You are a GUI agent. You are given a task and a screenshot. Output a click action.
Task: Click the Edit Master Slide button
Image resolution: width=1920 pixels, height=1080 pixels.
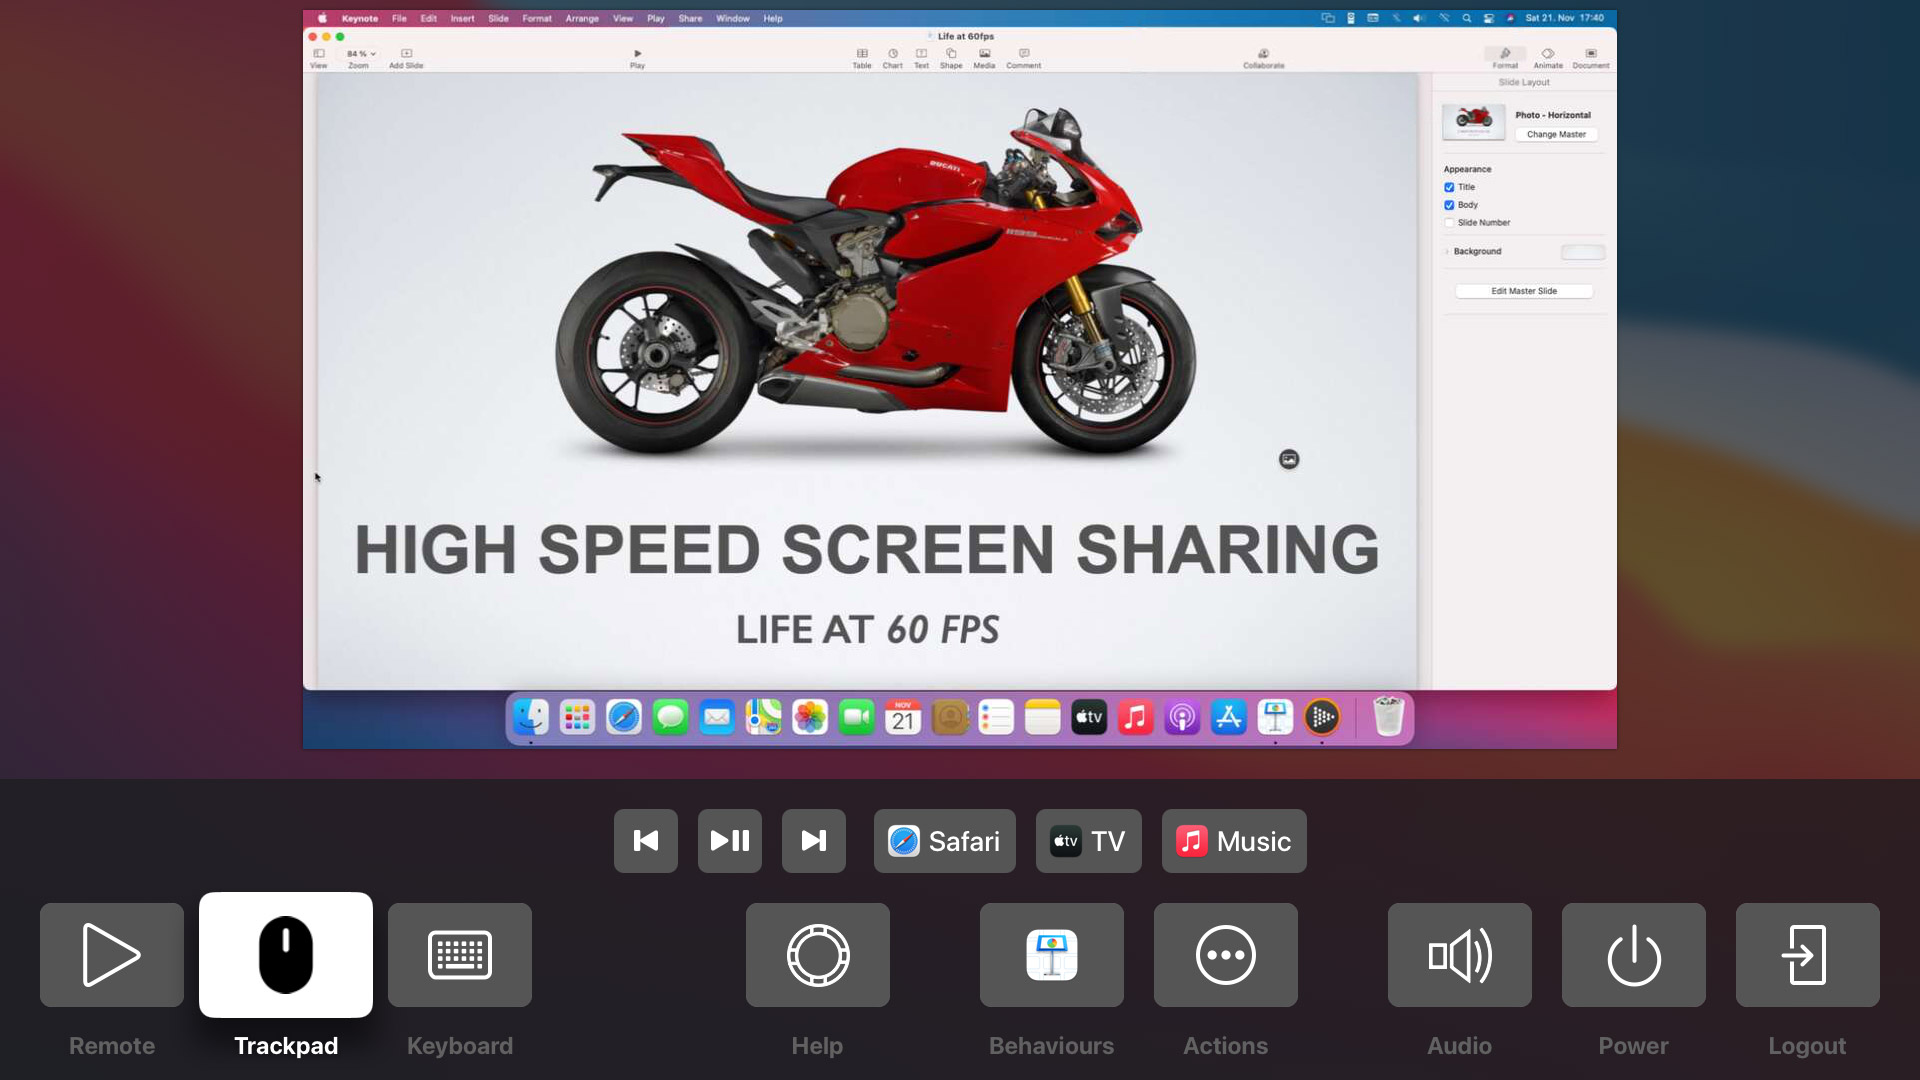tap(1524, 291)
